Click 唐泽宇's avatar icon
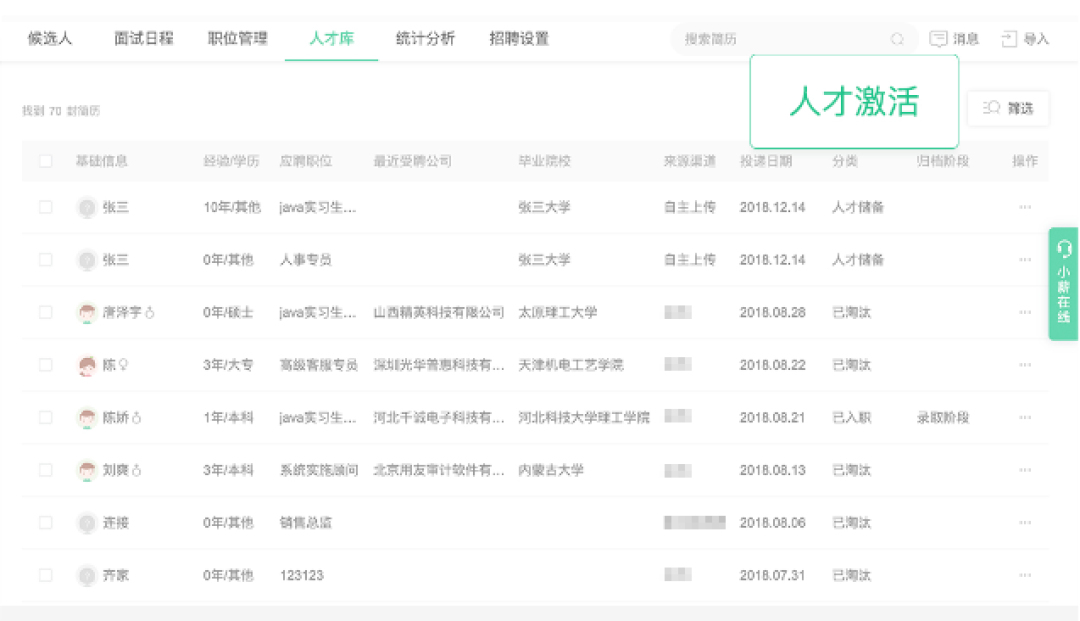 pyautogui.click(x=87, y=313)
